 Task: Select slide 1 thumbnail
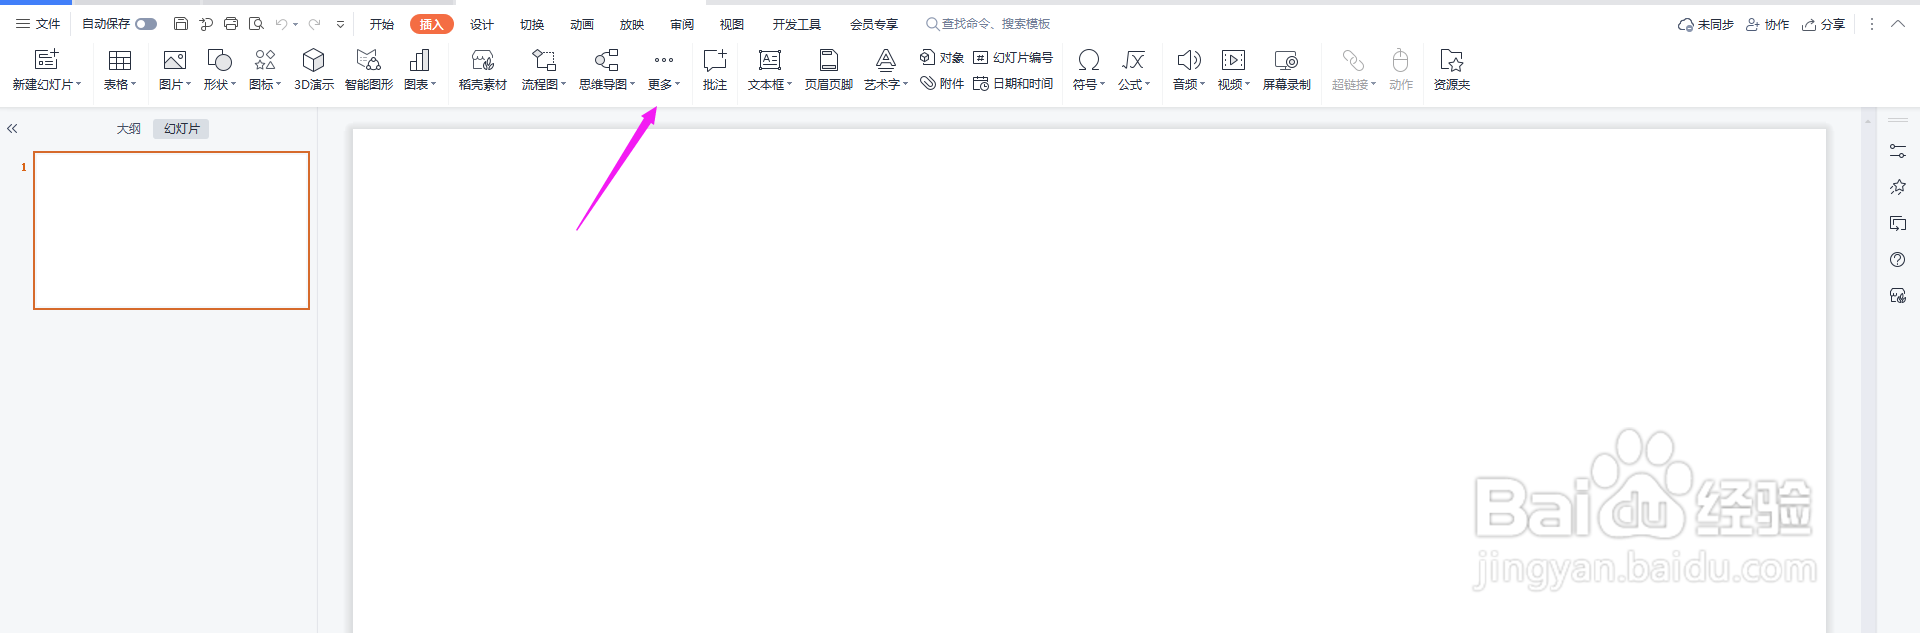pyautogui.click(x=172, y=230)
